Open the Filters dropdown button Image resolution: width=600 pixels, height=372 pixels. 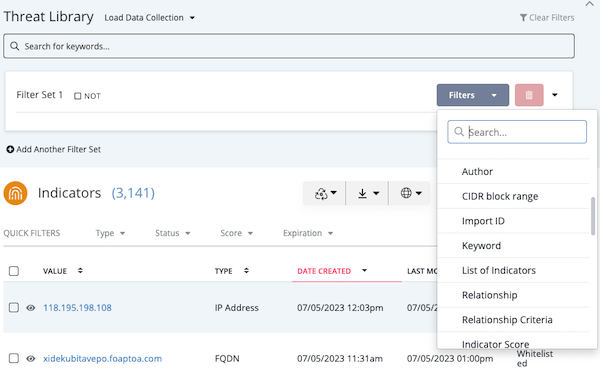click(x=473, y=95)
